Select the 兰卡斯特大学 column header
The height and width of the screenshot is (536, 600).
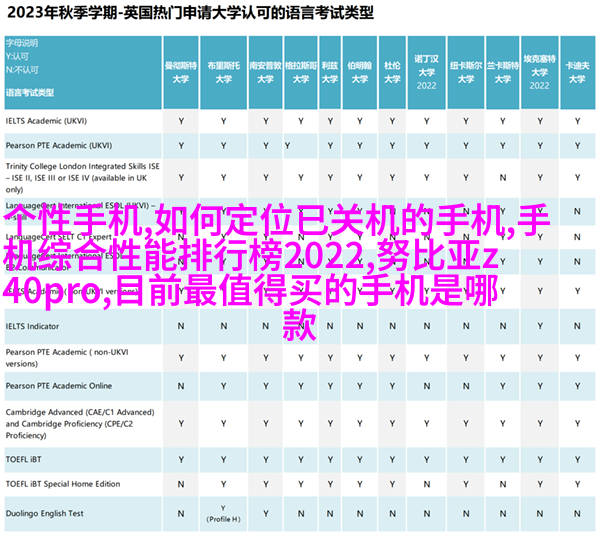[503, 73]
